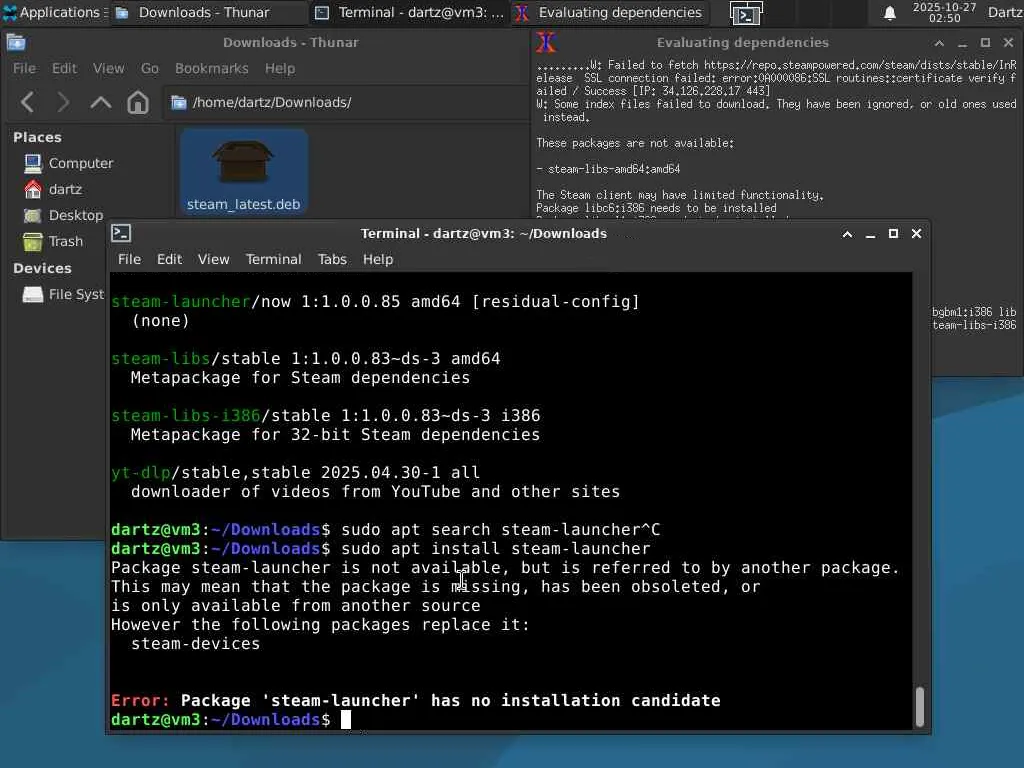
Task: Open Terminal Help menu
Action: point(378,259)
